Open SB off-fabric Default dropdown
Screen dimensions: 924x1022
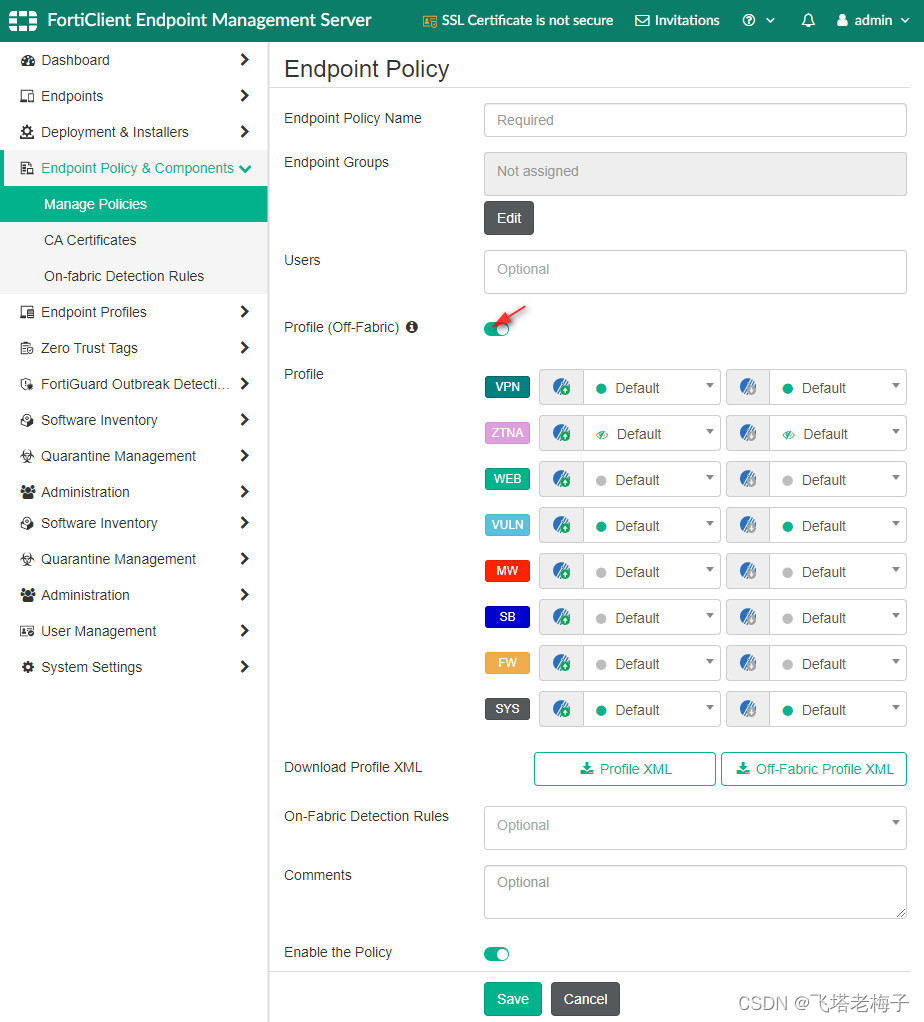click(838, 617)
